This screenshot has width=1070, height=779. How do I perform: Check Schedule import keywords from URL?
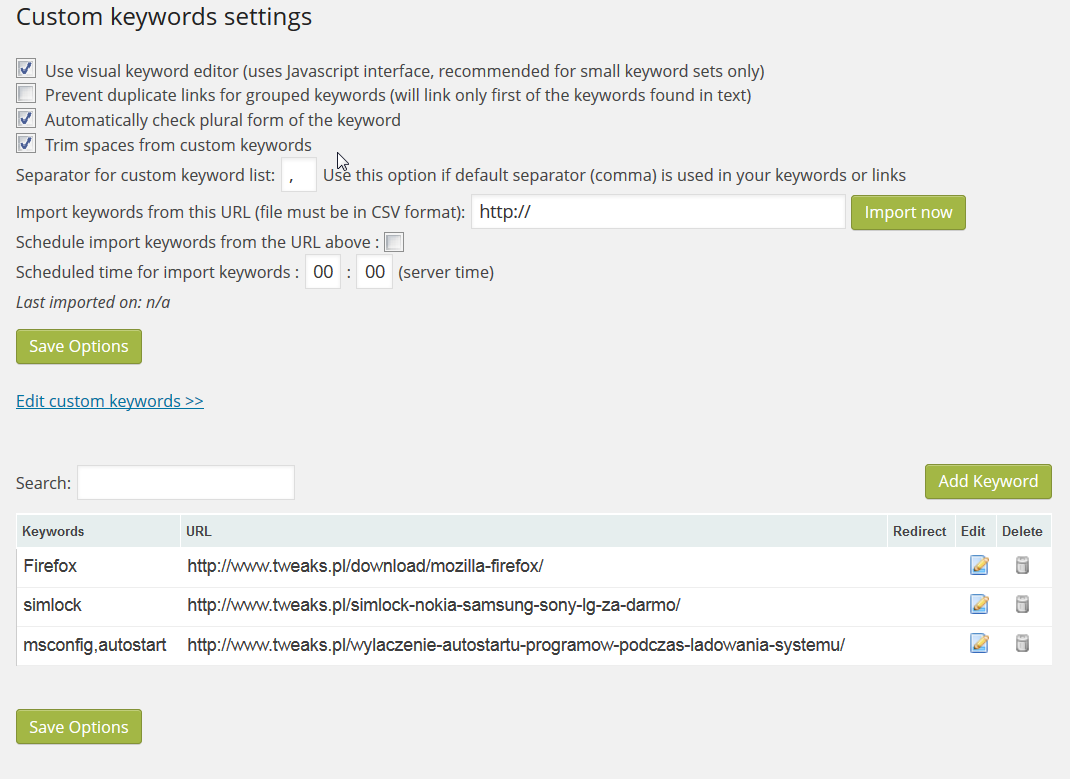coord(394,242)
